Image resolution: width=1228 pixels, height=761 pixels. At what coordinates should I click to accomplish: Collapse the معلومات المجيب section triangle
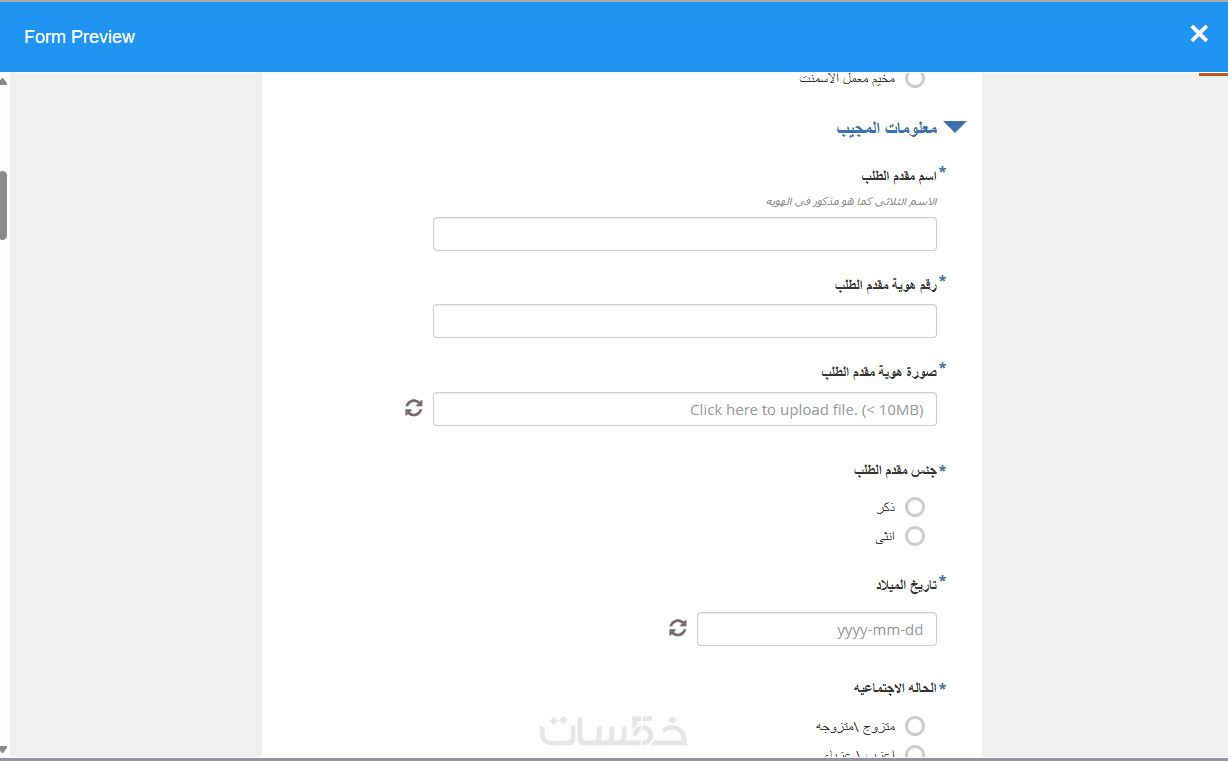tap(955, 128)
